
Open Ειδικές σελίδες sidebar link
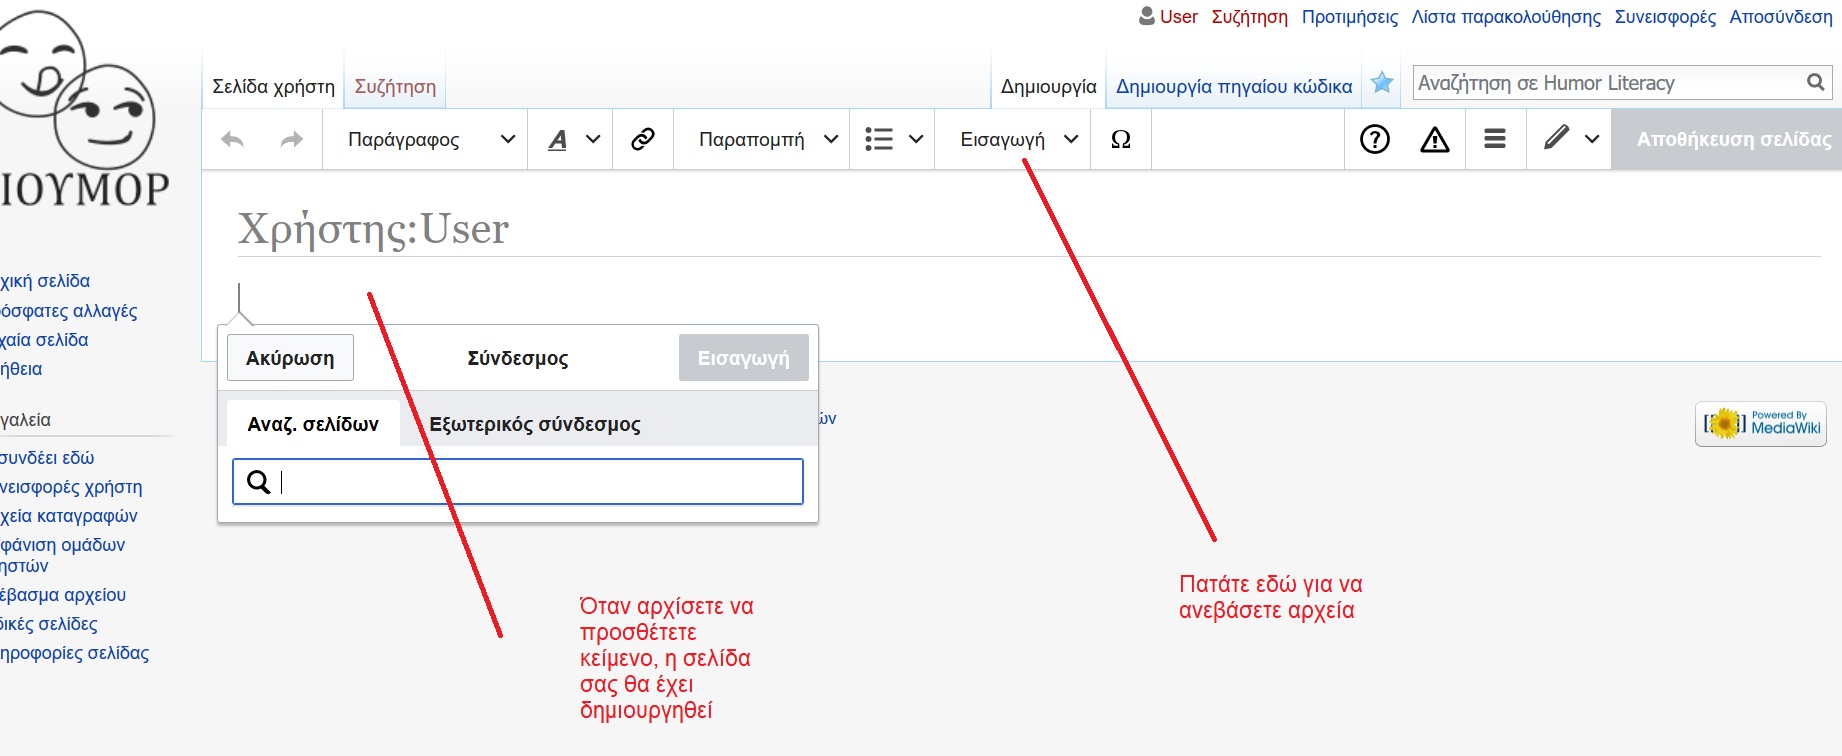(x=49, y=624)
